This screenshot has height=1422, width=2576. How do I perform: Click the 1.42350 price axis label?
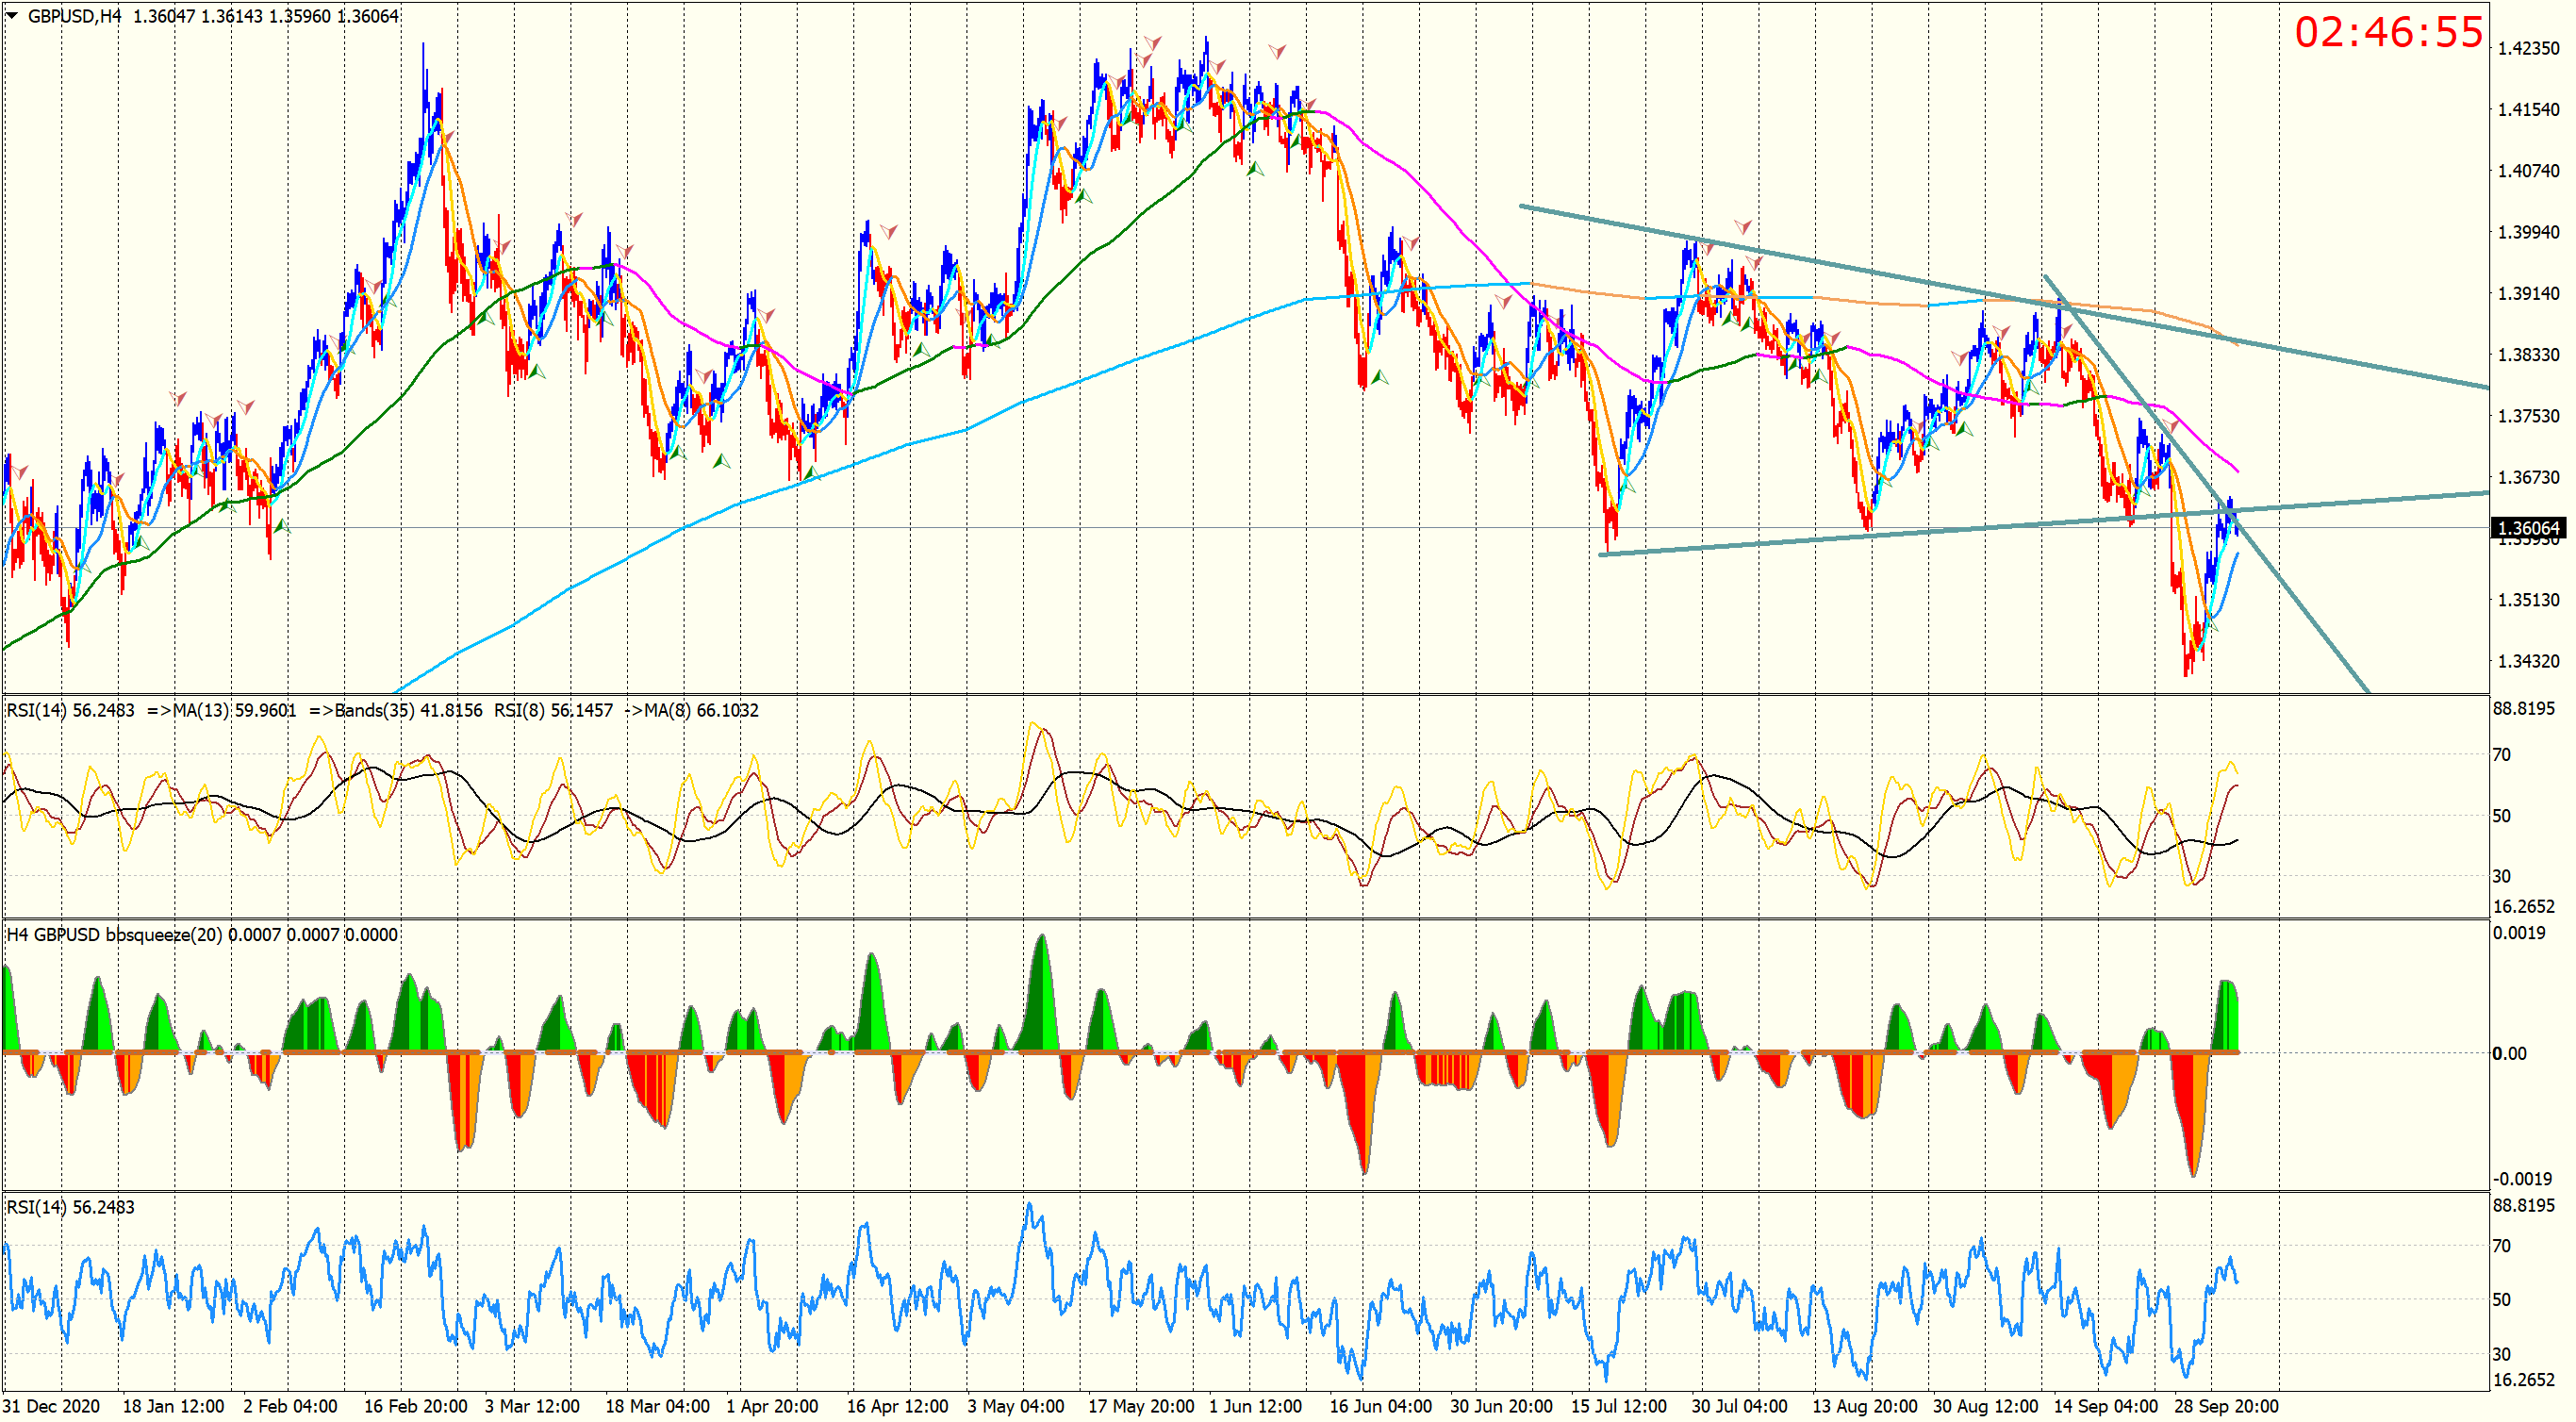2528,48
